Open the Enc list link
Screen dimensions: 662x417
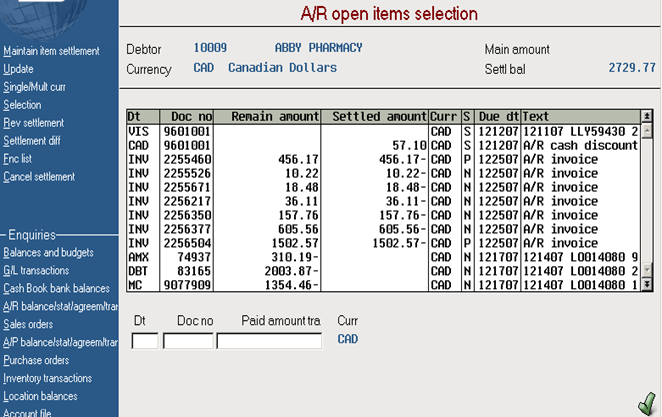[17, 159]
